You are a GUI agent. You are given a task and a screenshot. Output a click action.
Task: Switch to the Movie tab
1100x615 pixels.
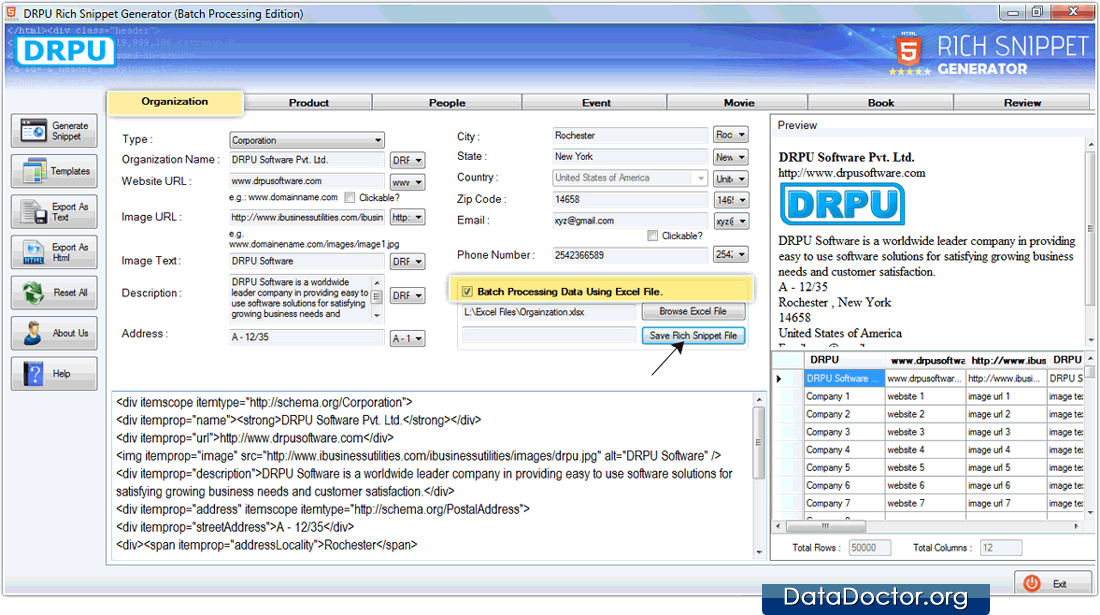(x=739, y=102)
